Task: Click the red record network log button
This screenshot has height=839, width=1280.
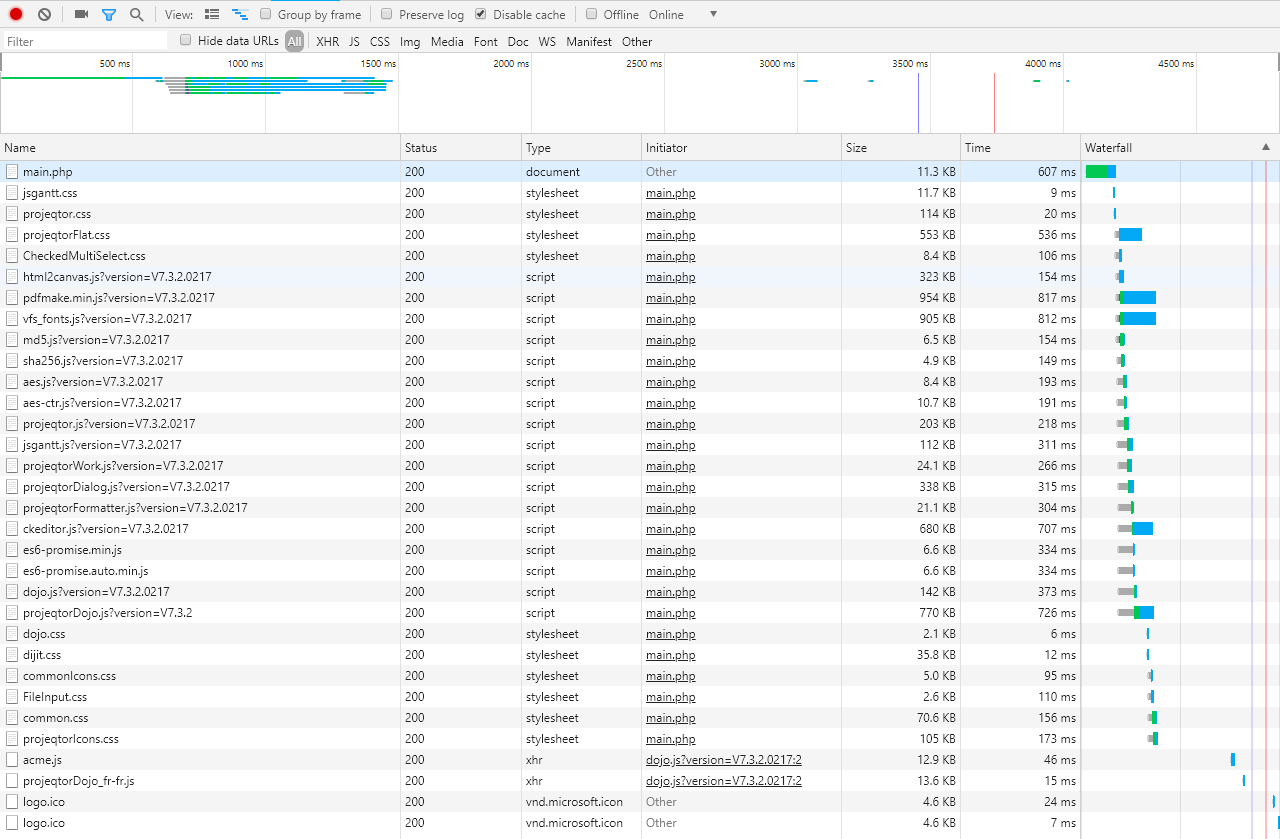Action: pos(16,15)
